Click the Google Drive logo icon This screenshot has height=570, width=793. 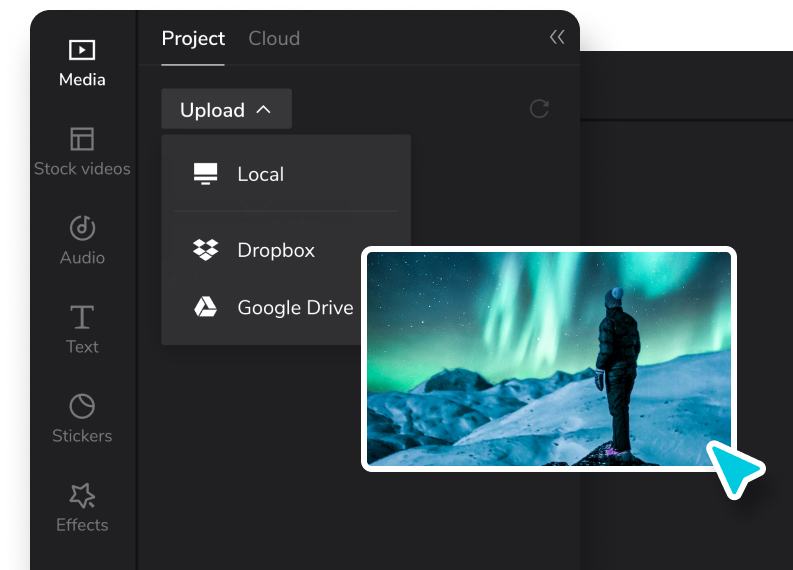pyautogui.click(x=205, y=307)
